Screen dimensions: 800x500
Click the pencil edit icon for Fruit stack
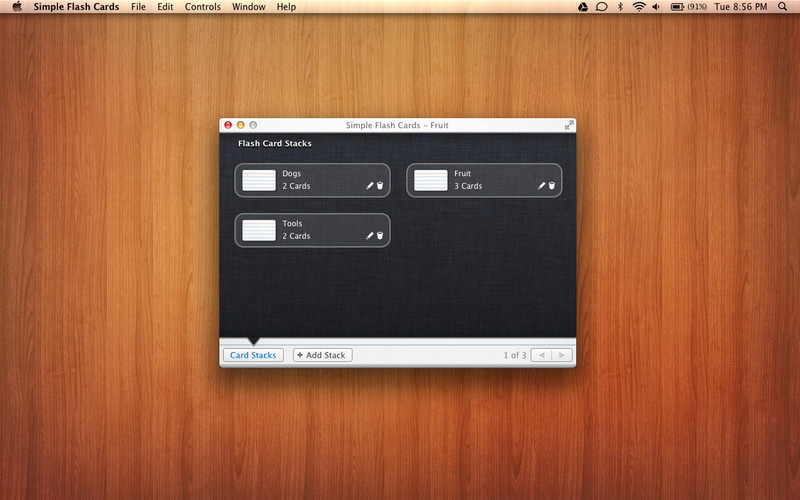541,186
